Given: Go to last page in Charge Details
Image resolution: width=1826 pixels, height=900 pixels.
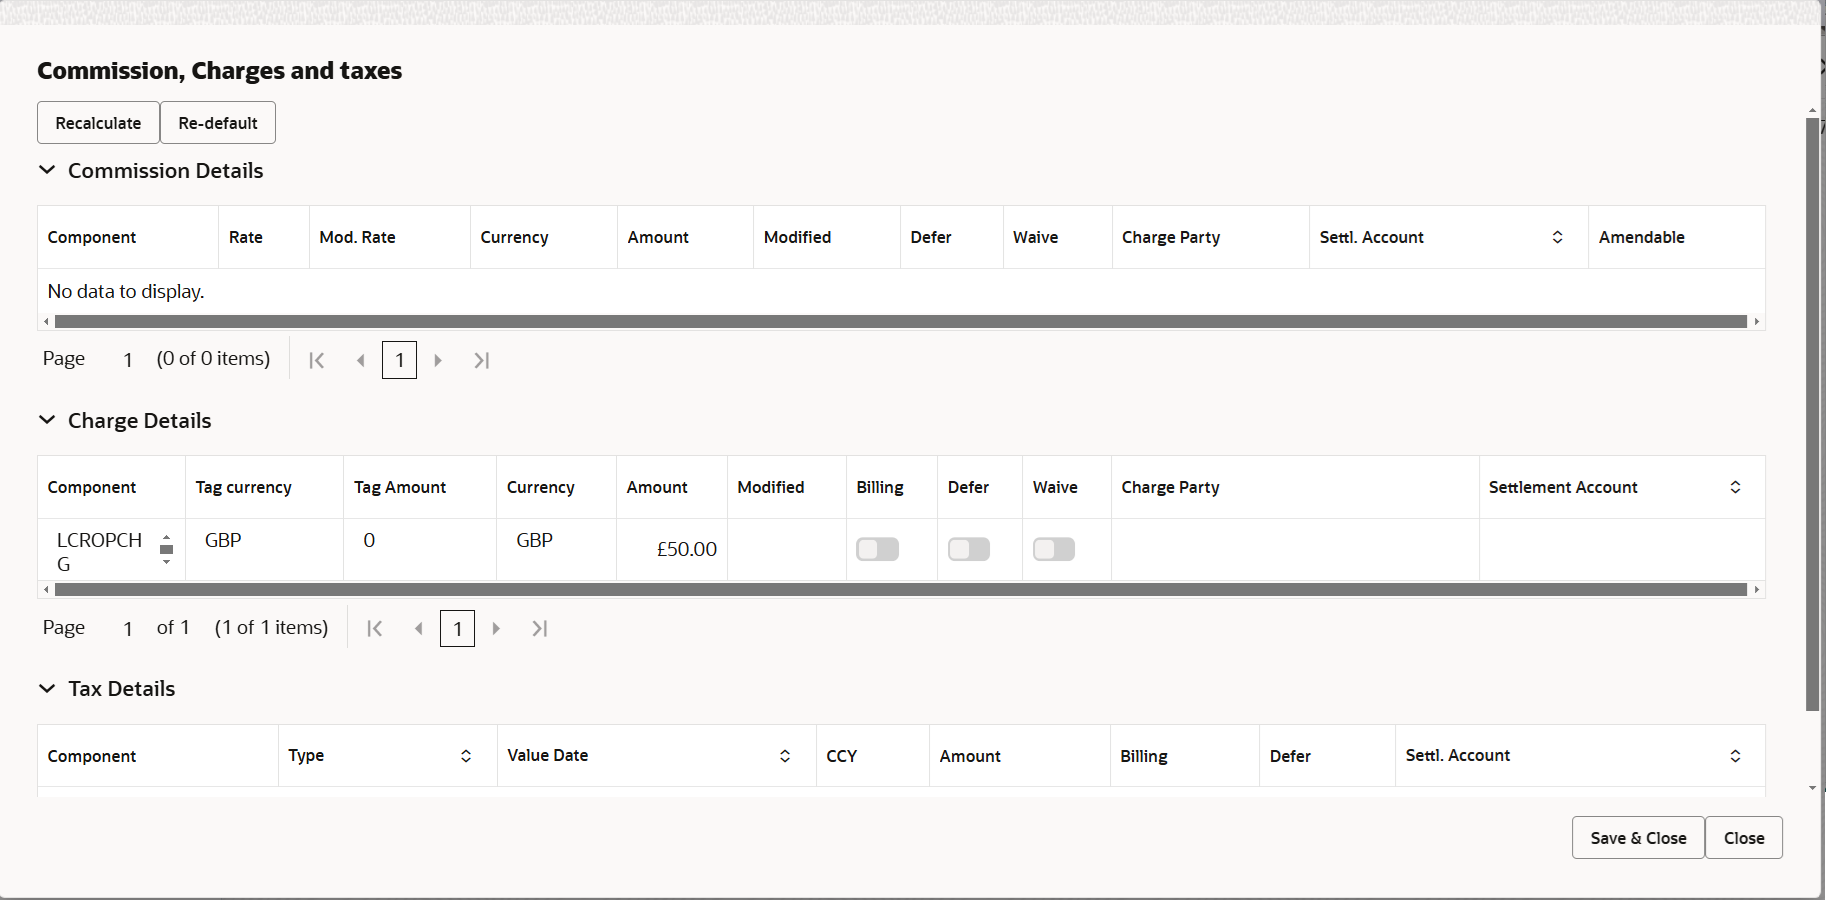Looking at the screenshot, I should tap(539, 628).
